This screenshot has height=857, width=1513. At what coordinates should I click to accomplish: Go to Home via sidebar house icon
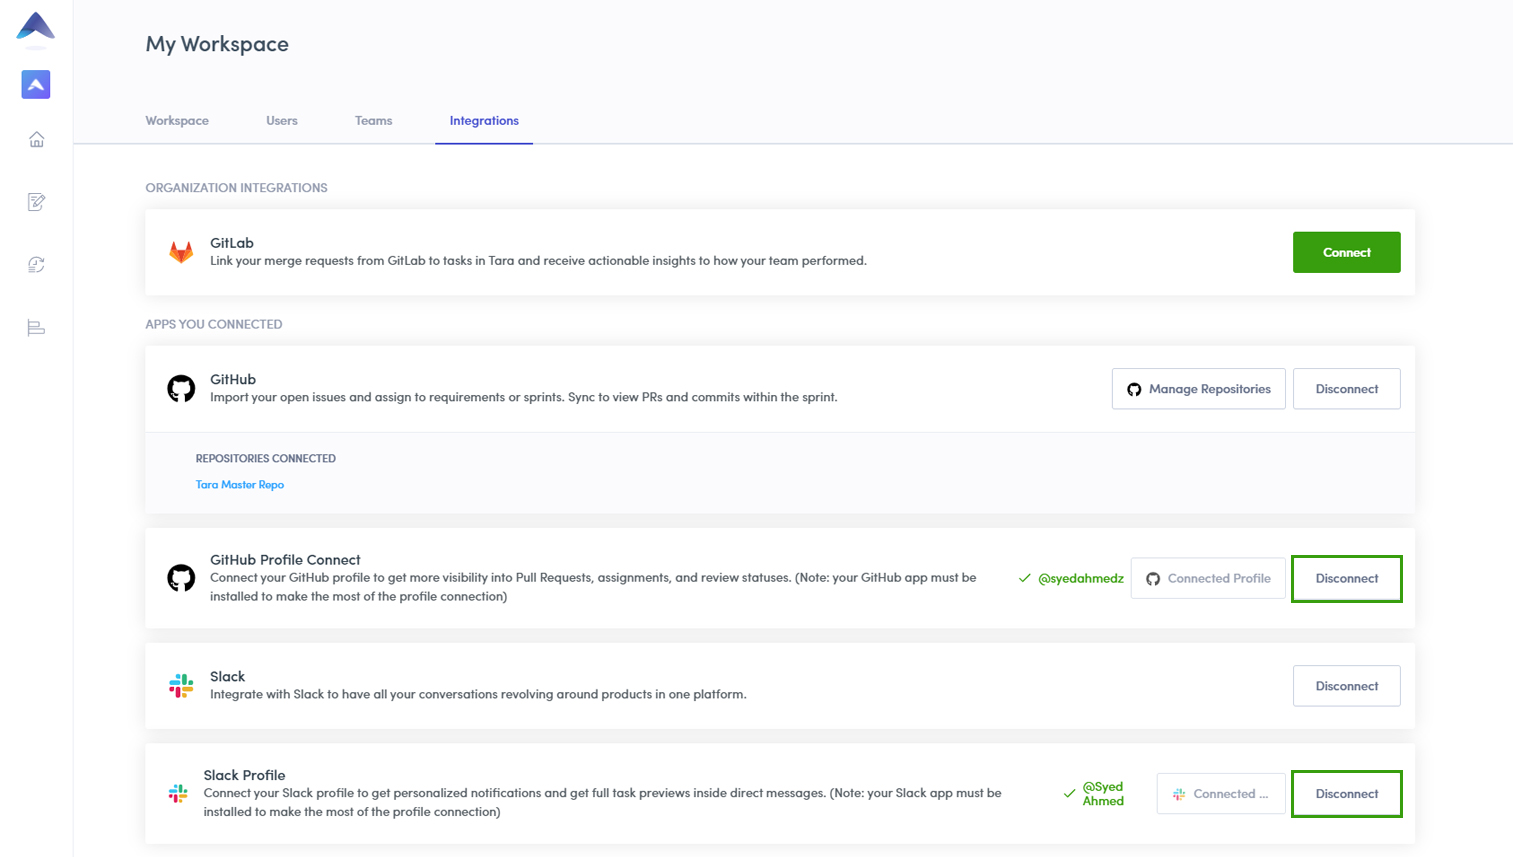pos(36,140)
